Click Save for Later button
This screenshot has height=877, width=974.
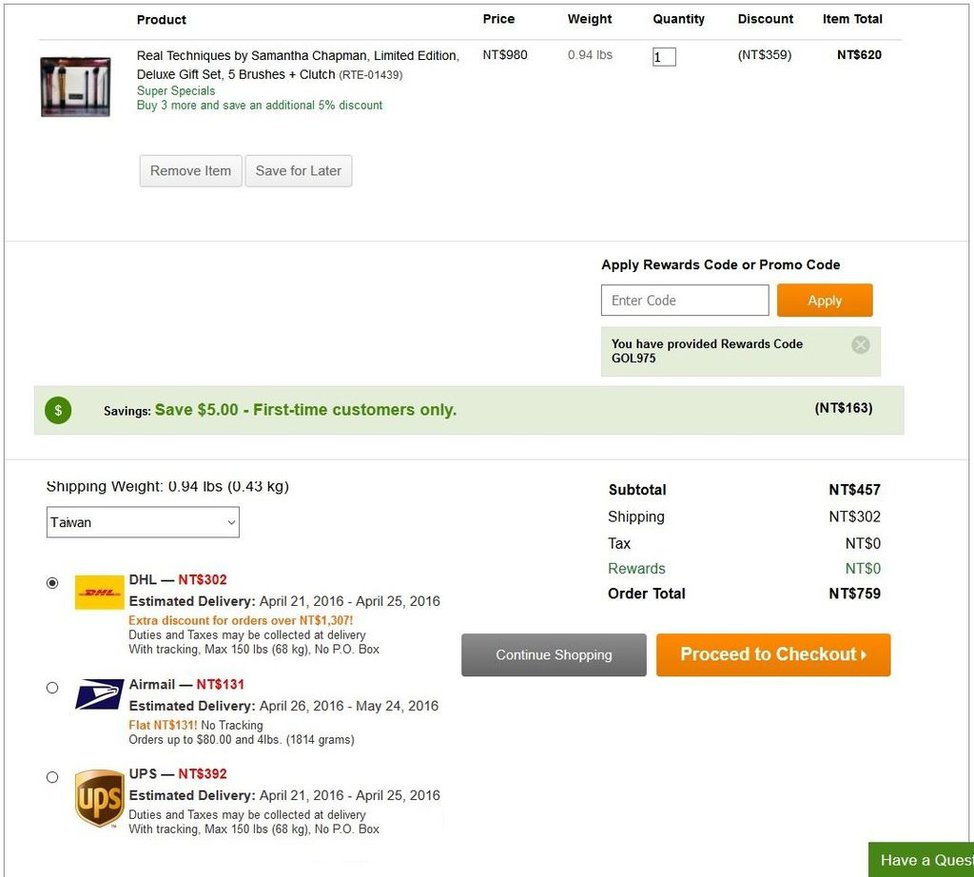(x=299, y=171)
